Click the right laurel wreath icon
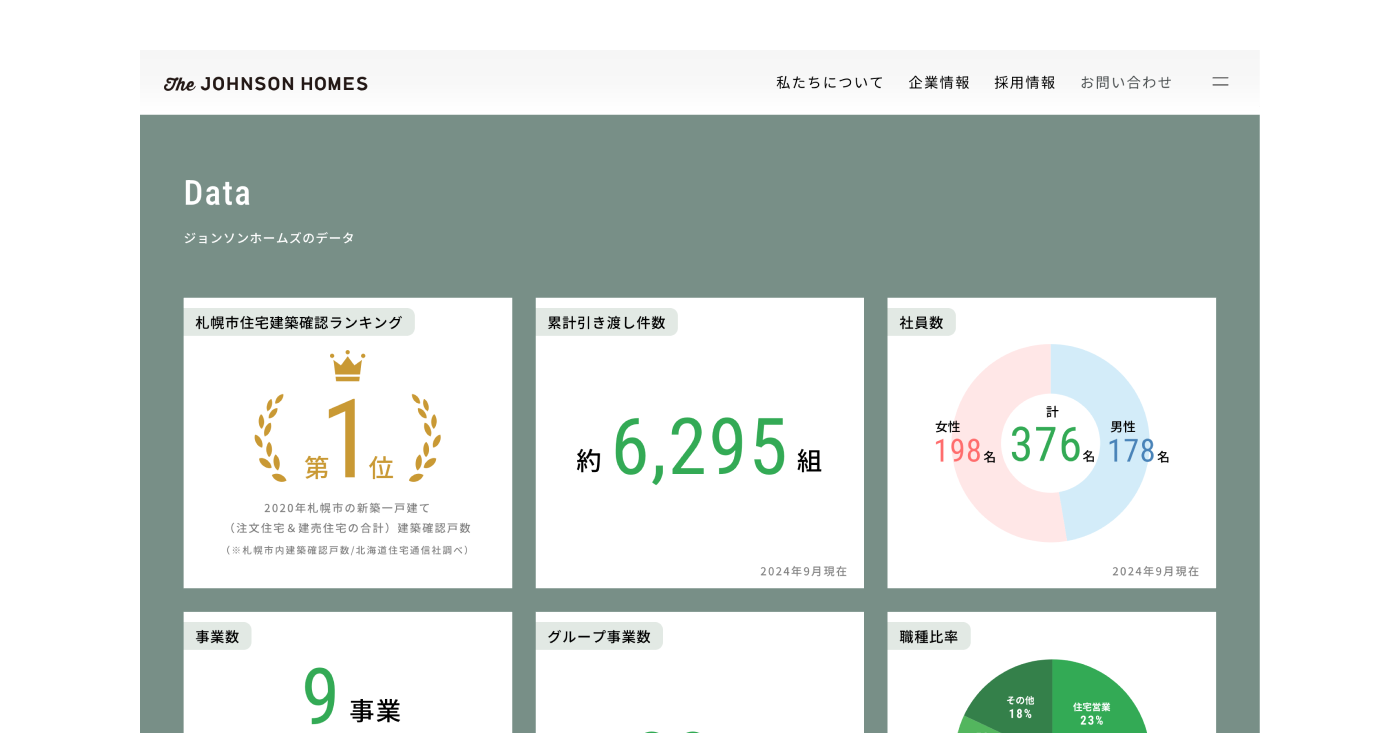The width and height of the screenshot is (1400, 733). (426, 438)
